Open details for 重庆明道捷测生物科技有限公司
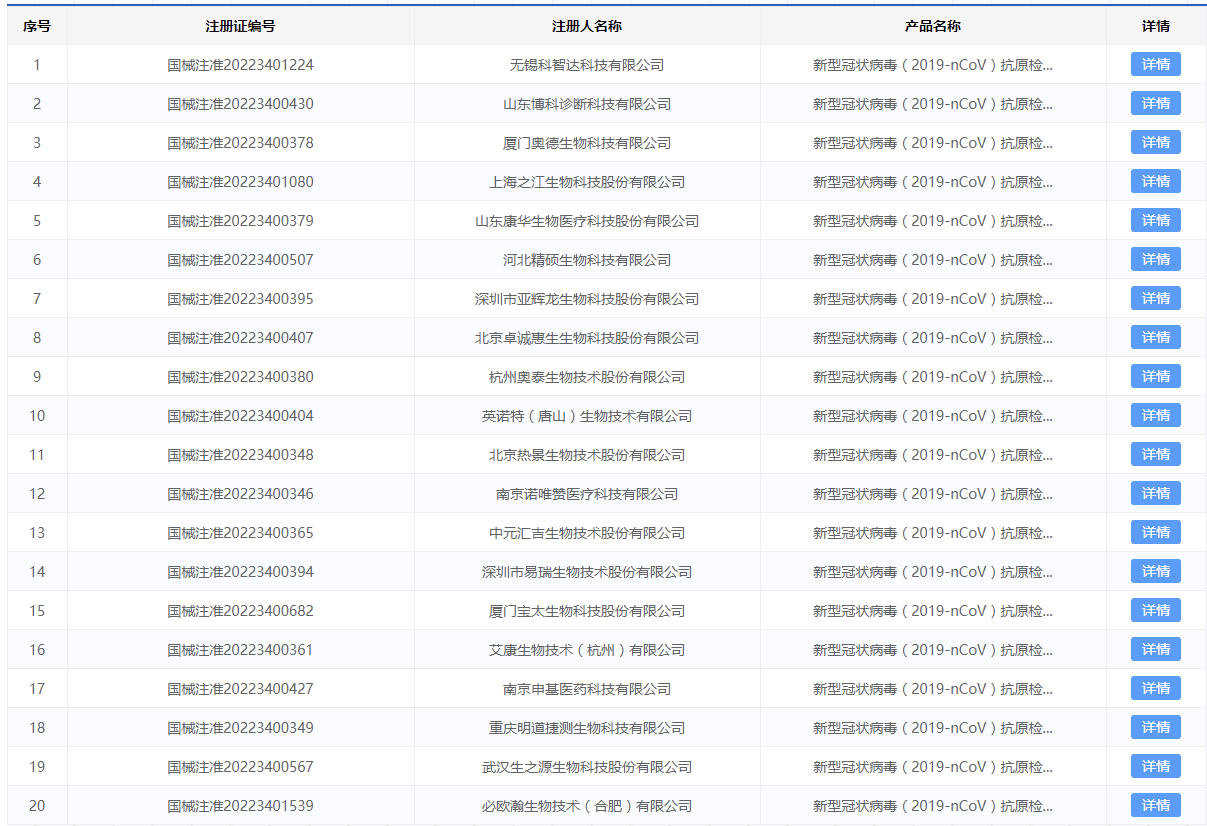The image size is (1207, 826). coord(1155,728)
